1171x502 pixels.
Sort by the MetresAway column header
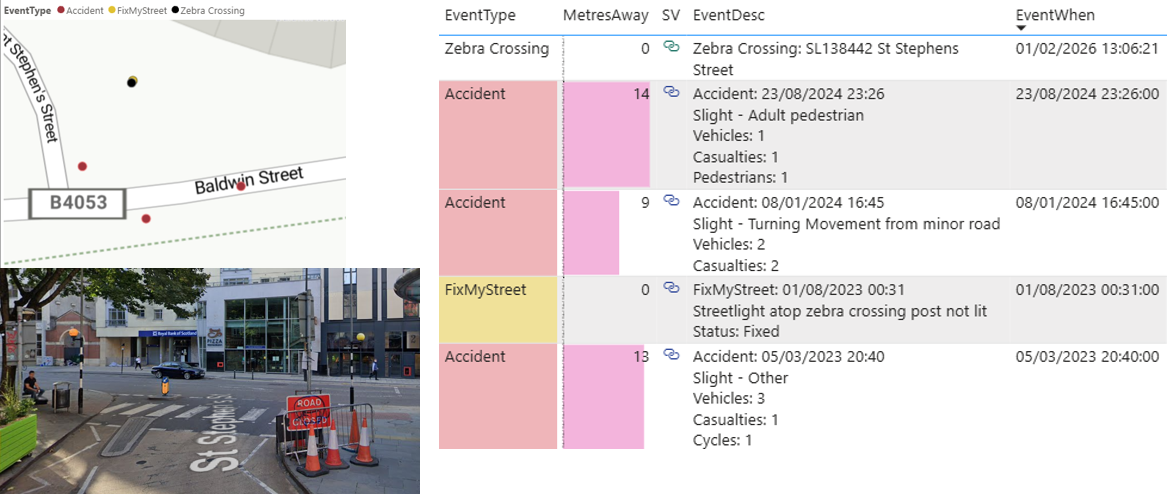604,16
